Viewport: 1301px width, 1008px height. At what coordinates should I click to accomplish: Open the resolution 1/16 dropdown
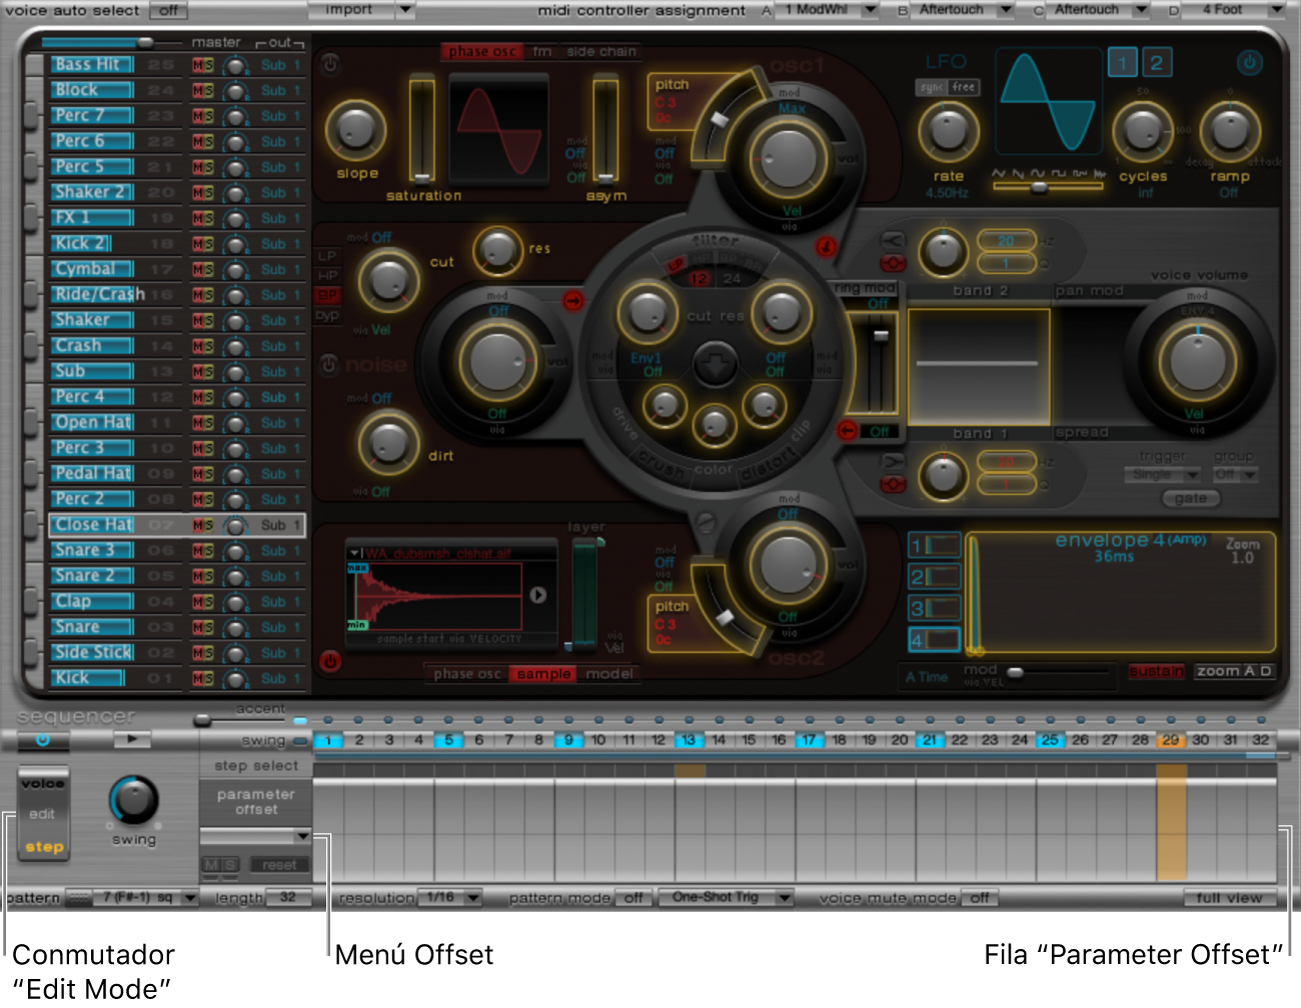[450, 898]
